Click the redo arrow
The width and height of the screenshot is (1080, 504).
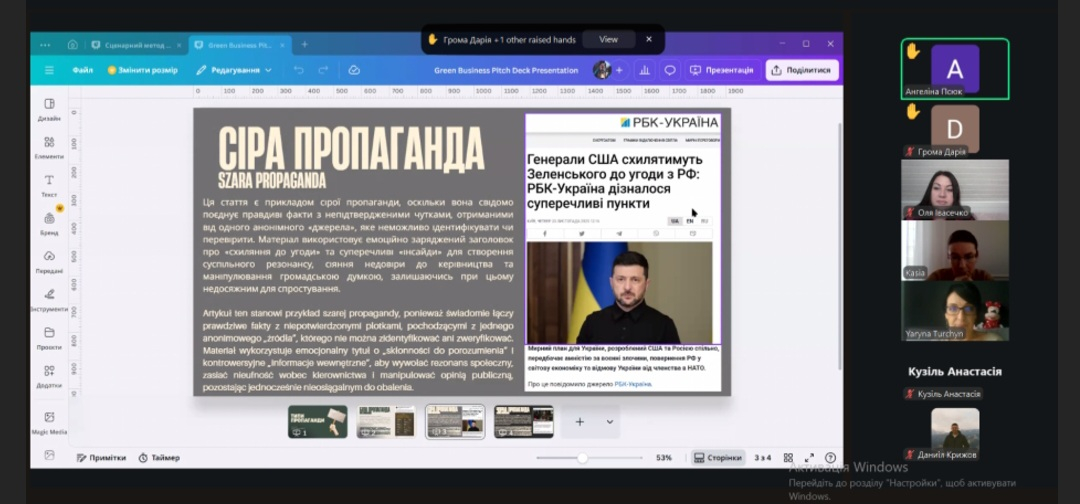[x=323, y=70]
